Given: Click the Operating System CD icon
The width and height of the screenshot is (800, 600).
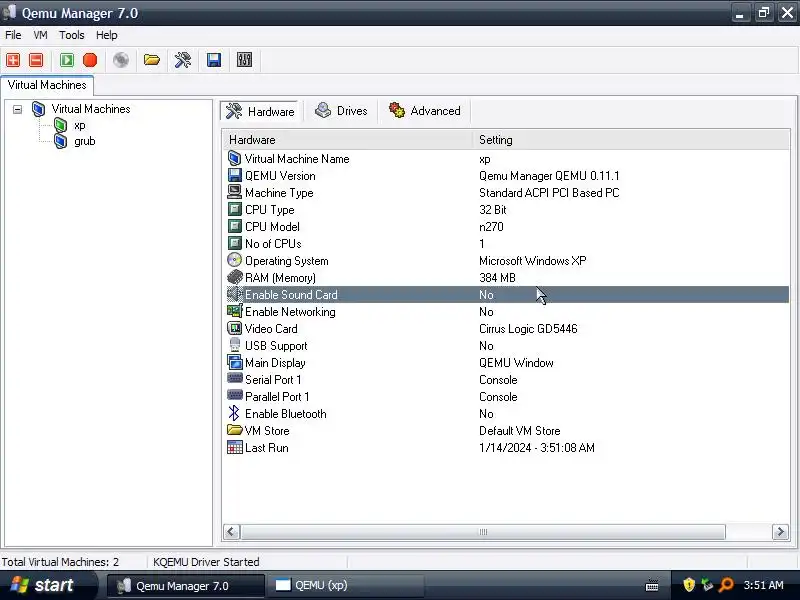Looking at the screenshot, I should (x=235, y=260).
